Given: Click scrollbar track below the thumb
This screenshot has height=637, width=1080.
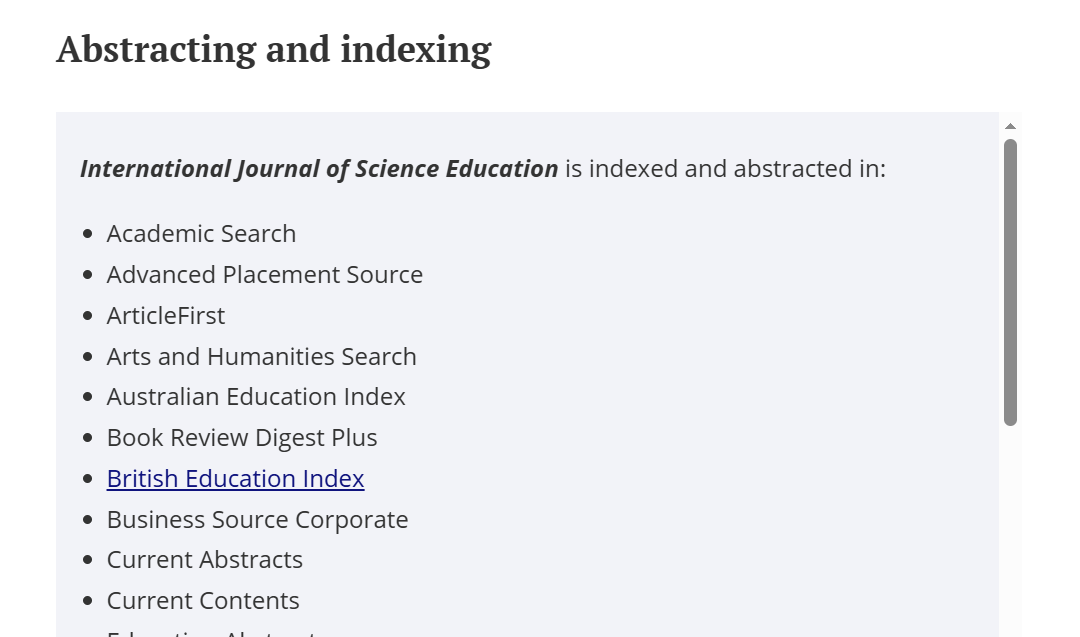Looking at the screenshot, I should pos(1010,530).
